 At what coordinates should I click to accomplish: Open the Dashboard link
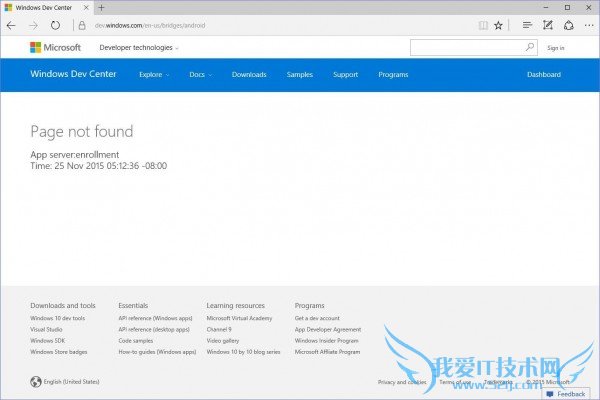544,75
